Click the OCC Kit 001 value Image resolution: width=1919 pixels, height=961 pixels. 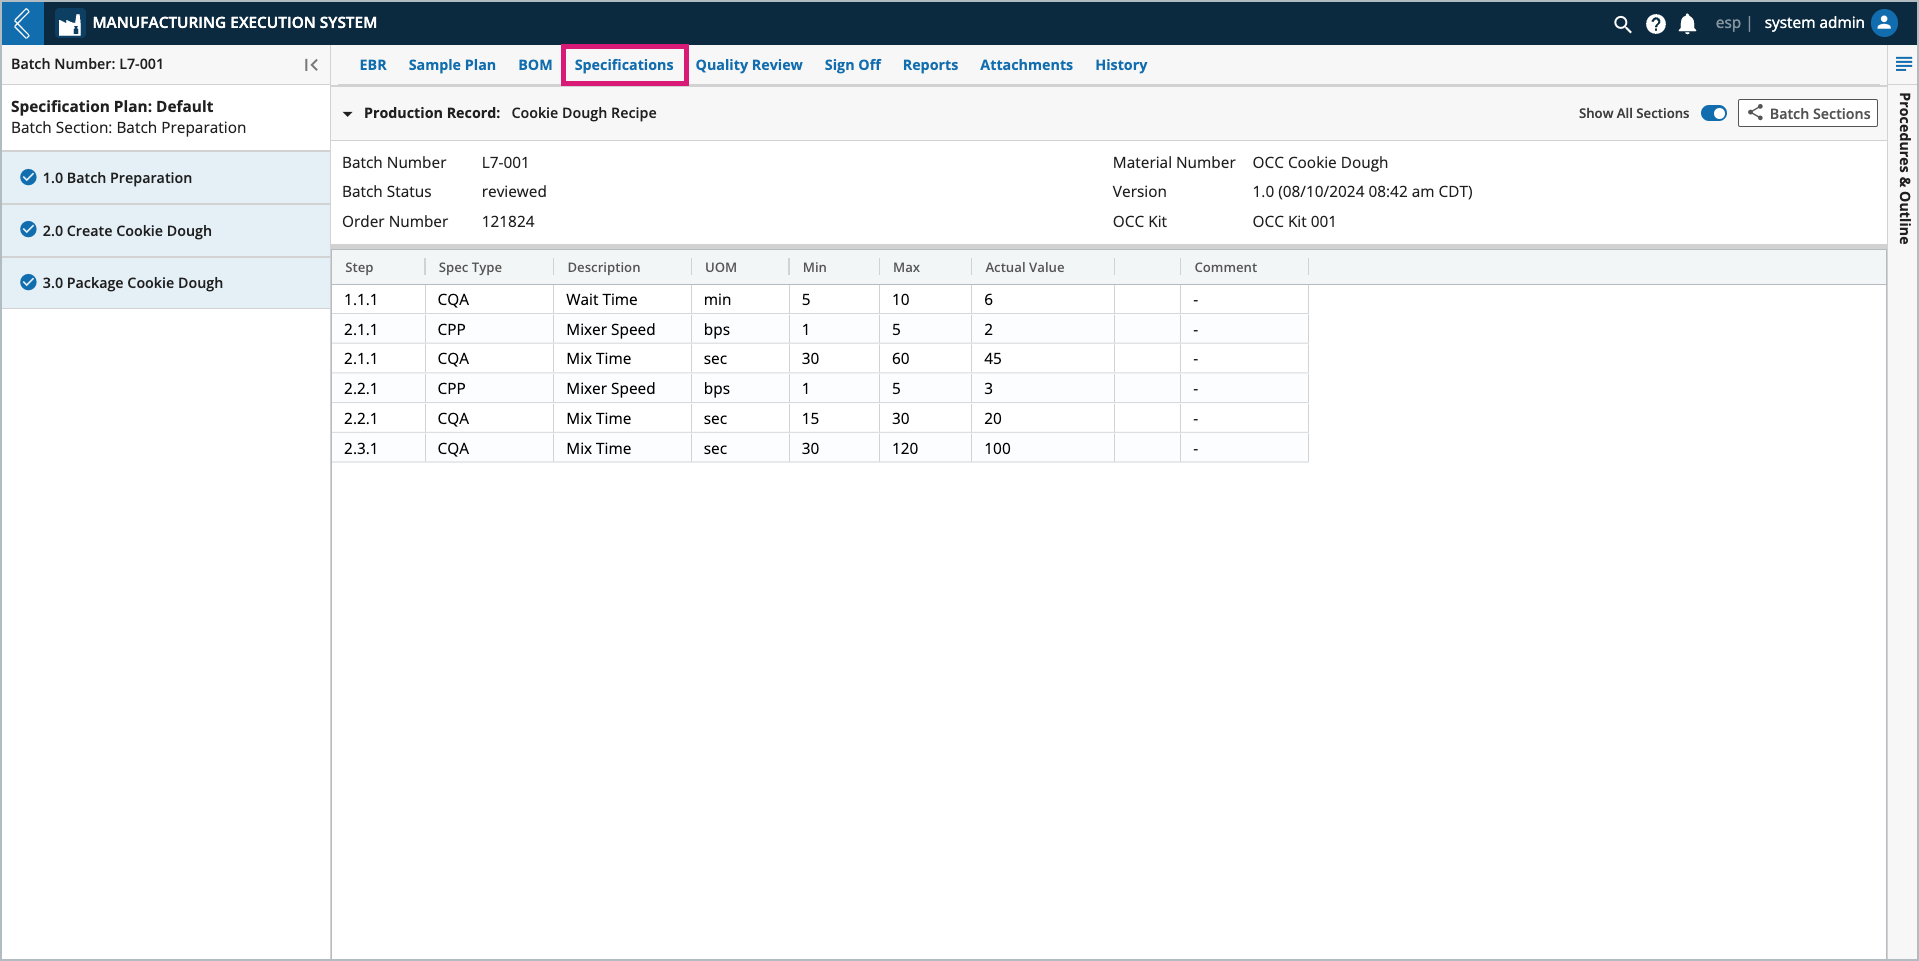pos(1294,222)
